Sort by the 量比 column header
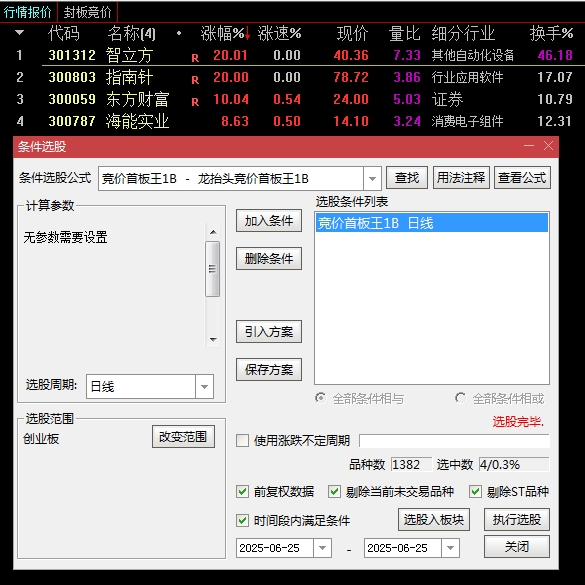This screenshot has height=585, width=585. 404,33
